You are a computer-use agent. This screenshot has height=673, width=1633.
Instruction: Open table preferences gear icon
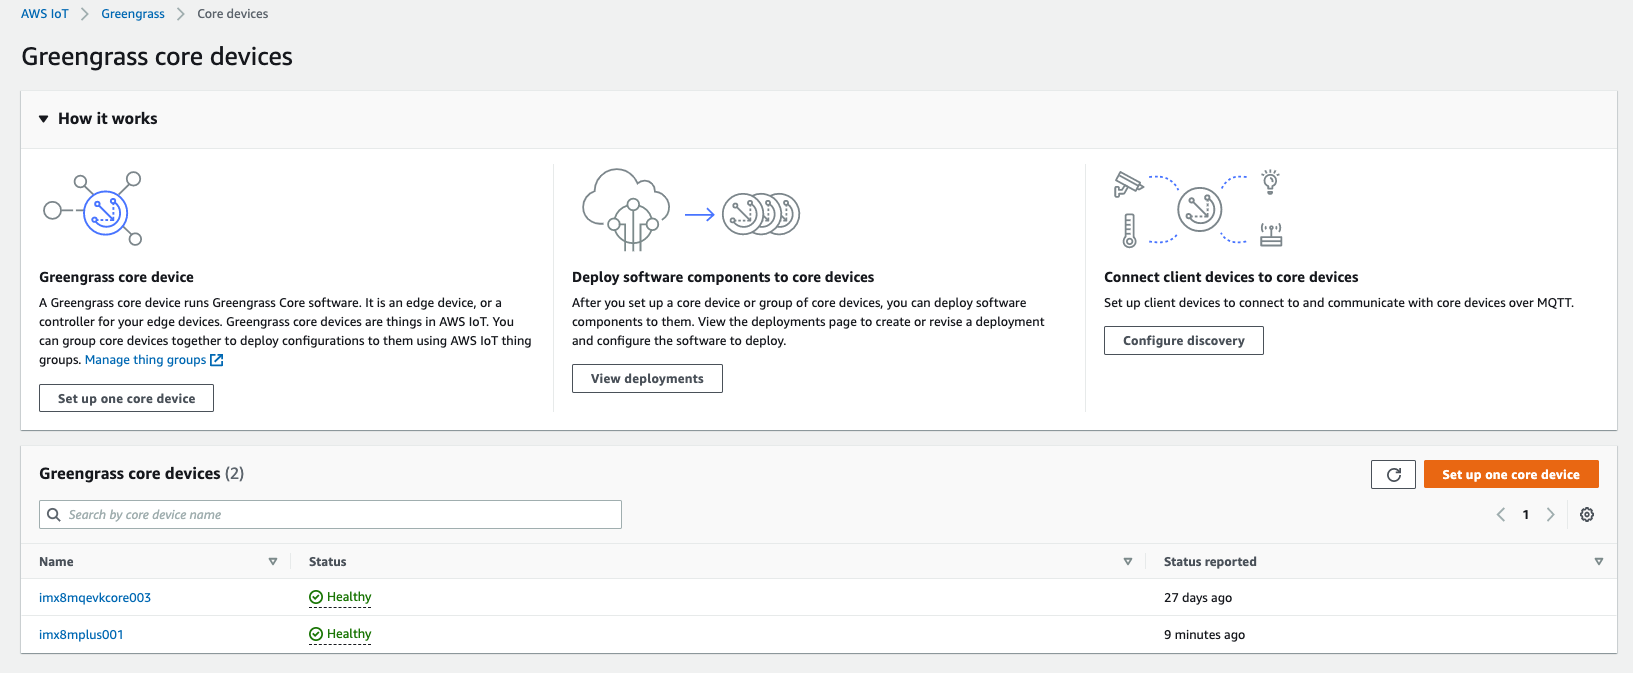point(1587,515)
